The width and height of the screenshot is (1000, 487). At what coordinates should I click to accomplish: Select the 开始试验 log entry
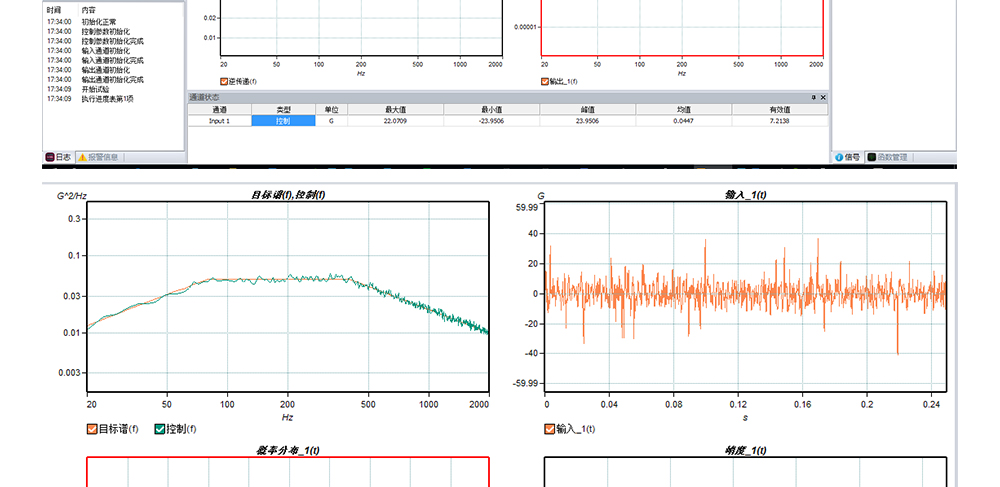pos(96,89)
